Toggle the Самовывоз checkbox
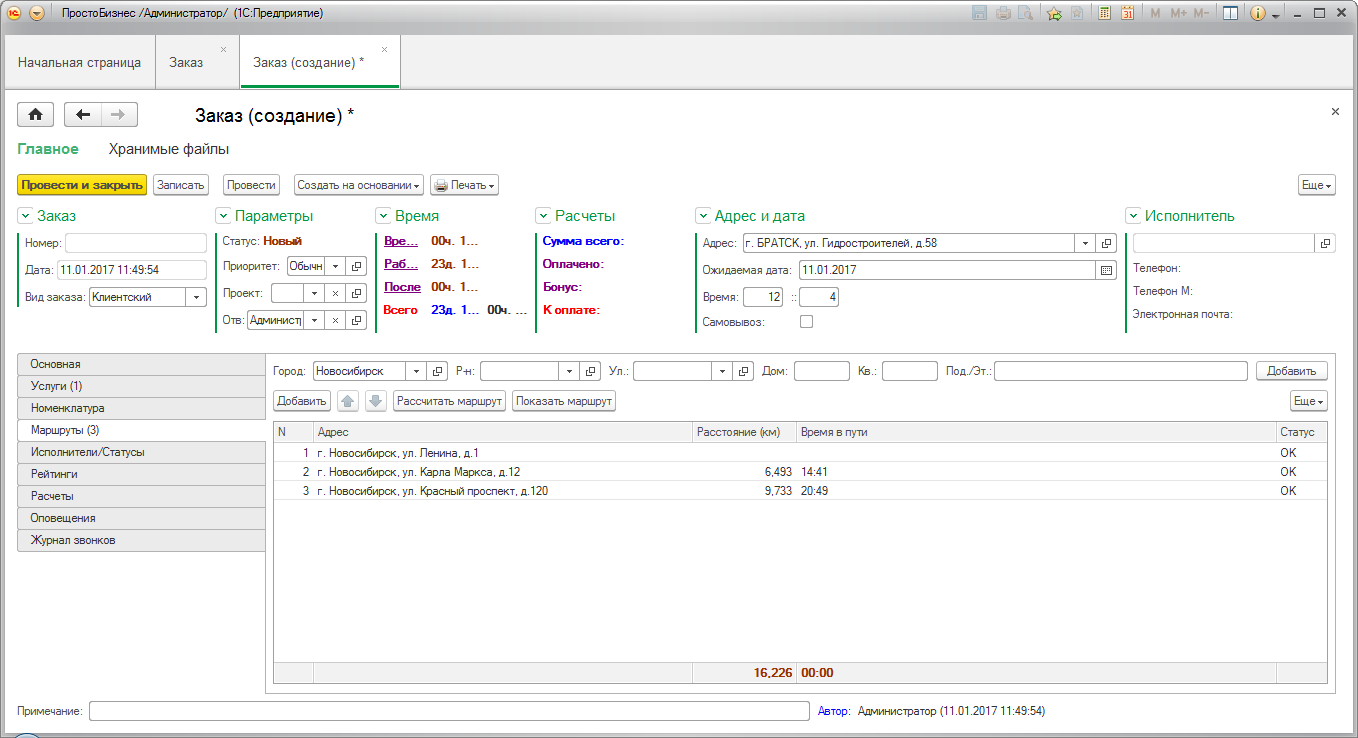The image size is (1358, 738). coord(806,322)
